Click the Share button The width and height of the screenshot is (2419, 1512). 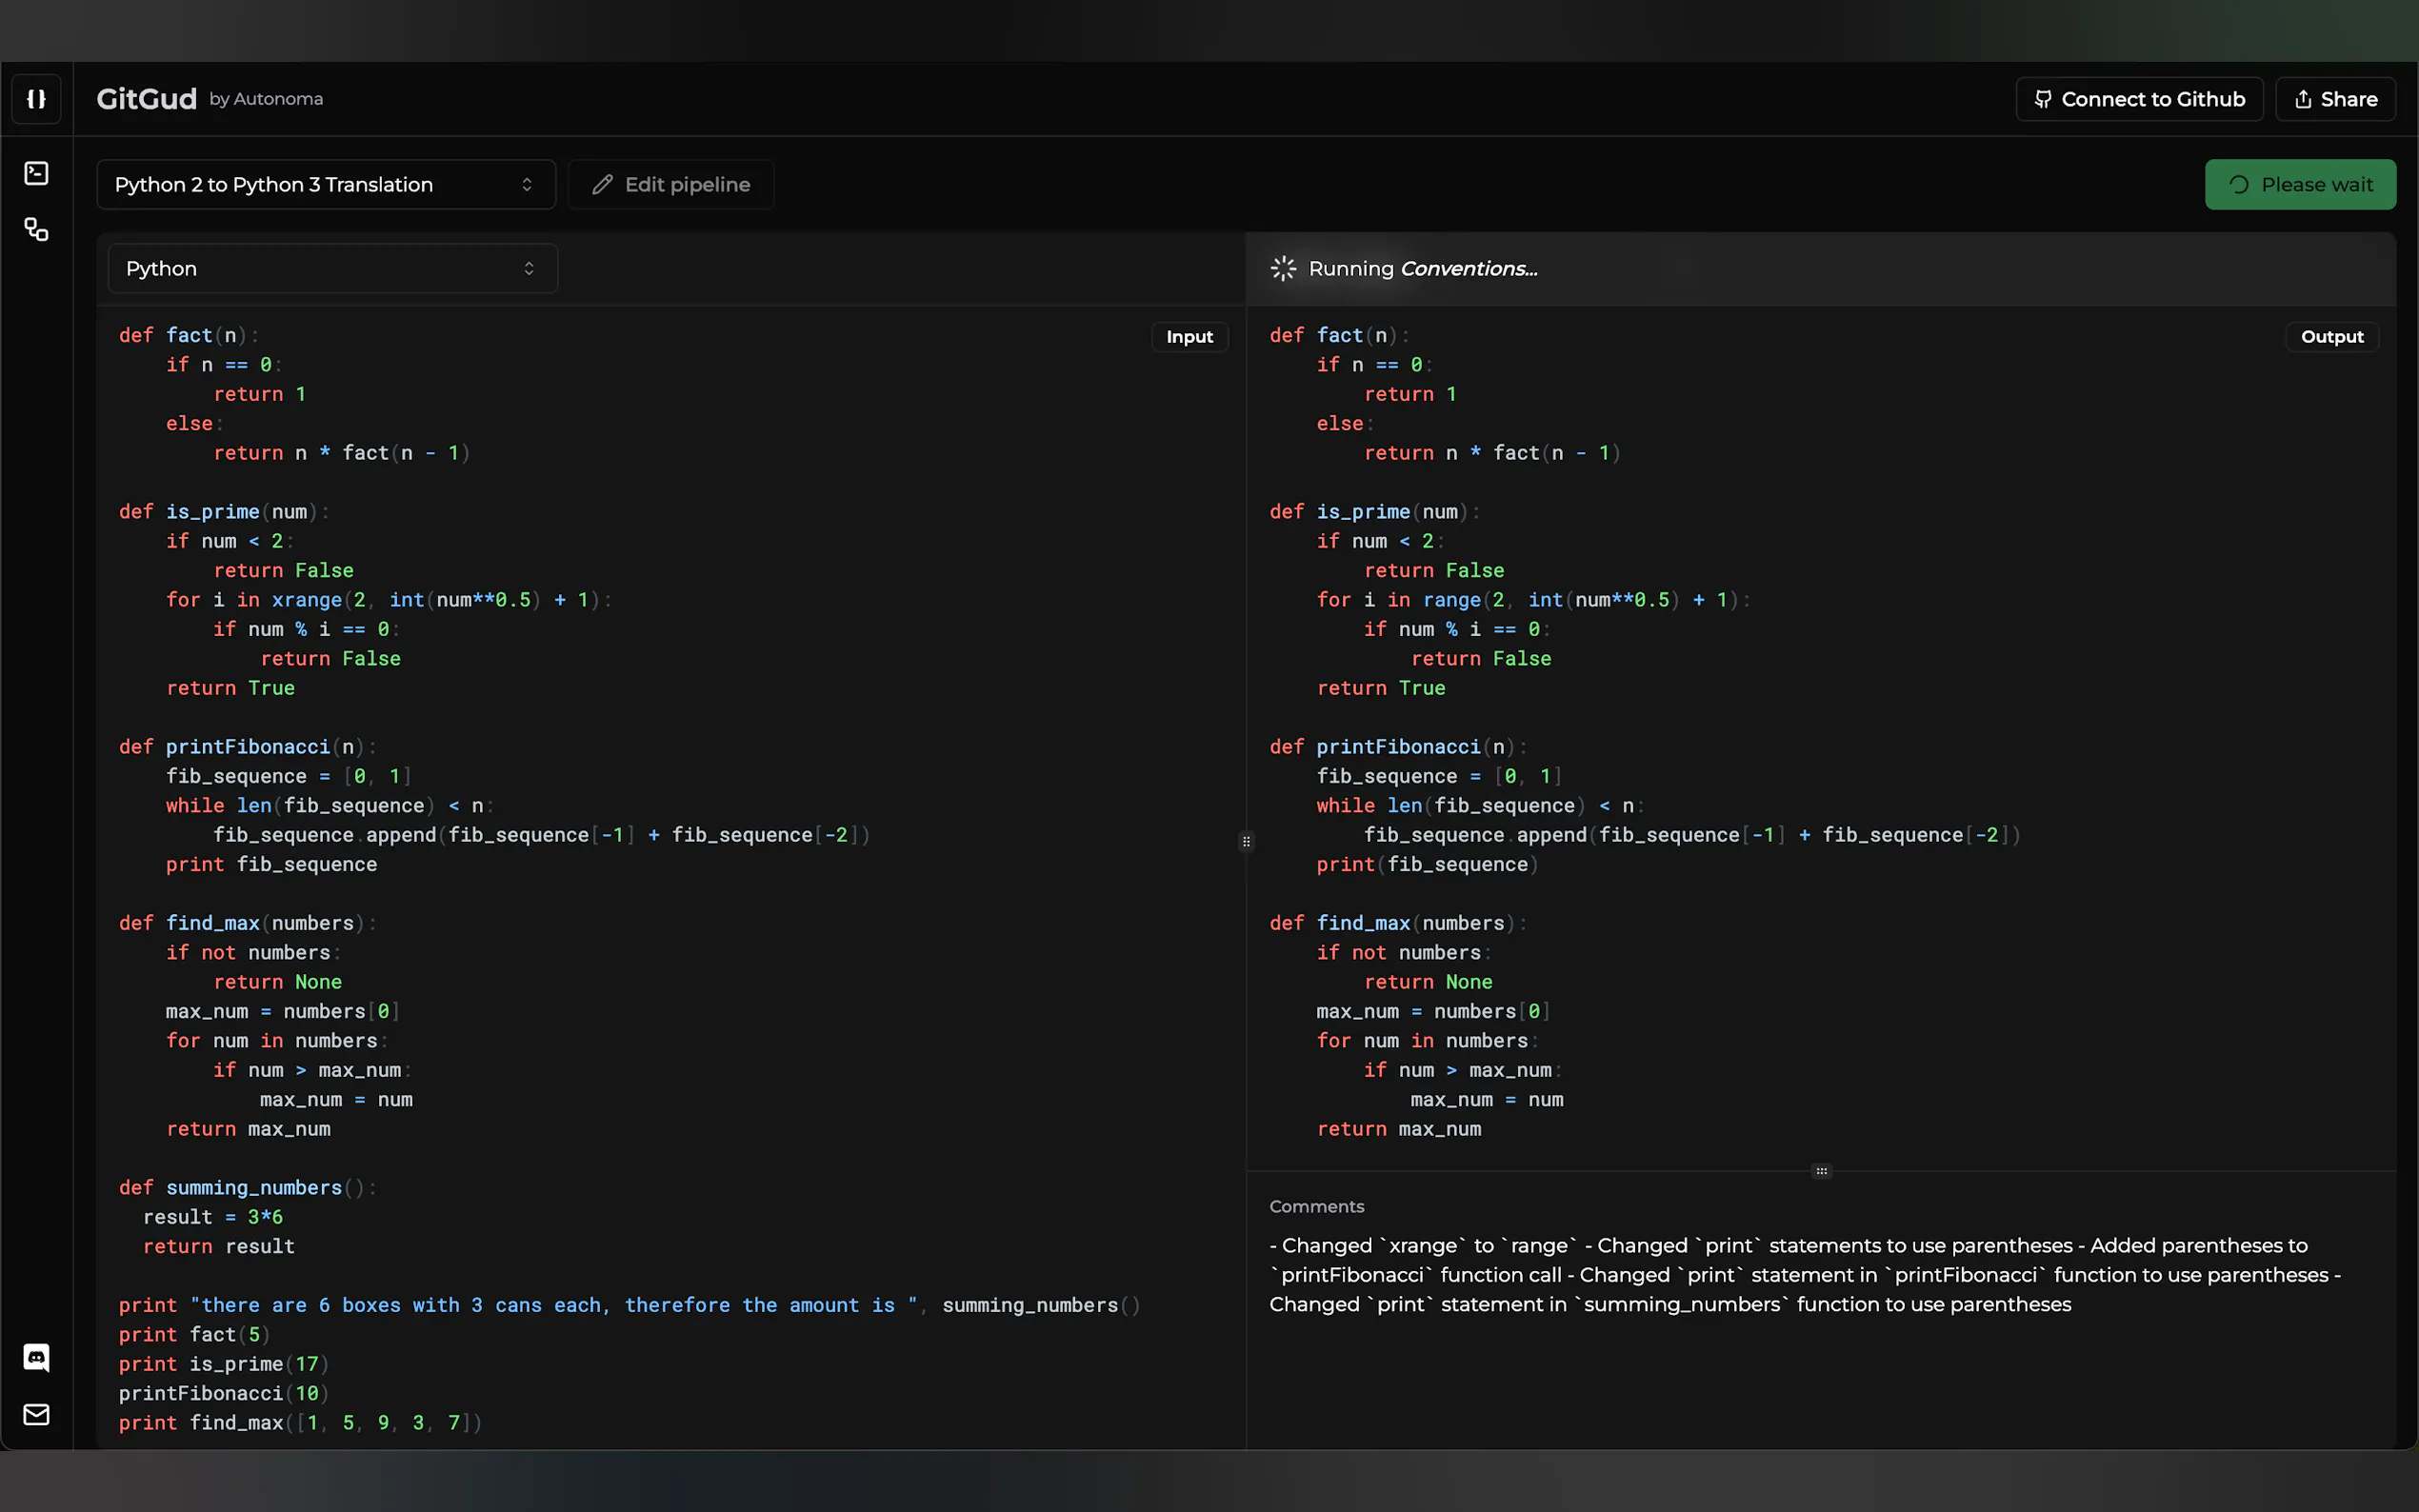click(2335, 99)
